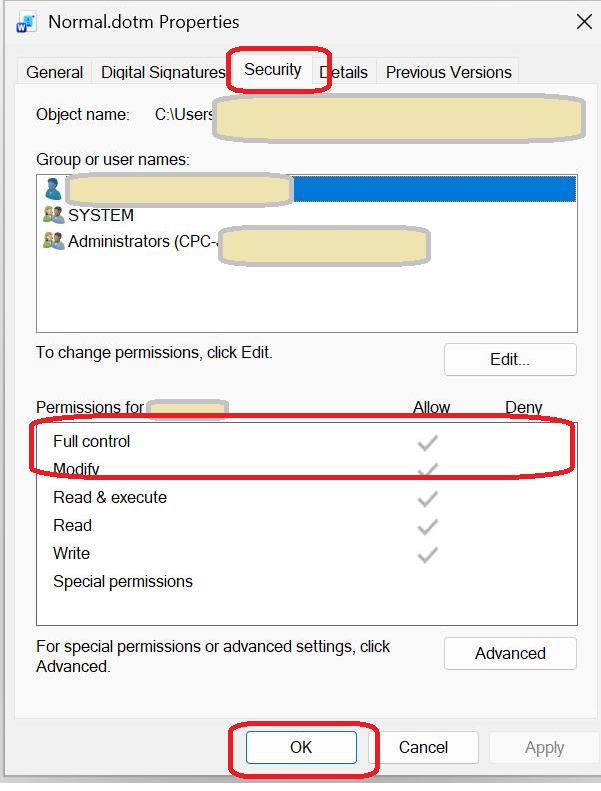Click the Read & execute allow checkmark
Image resolution: width=601 pixels, height=791 pixels.
427,499
